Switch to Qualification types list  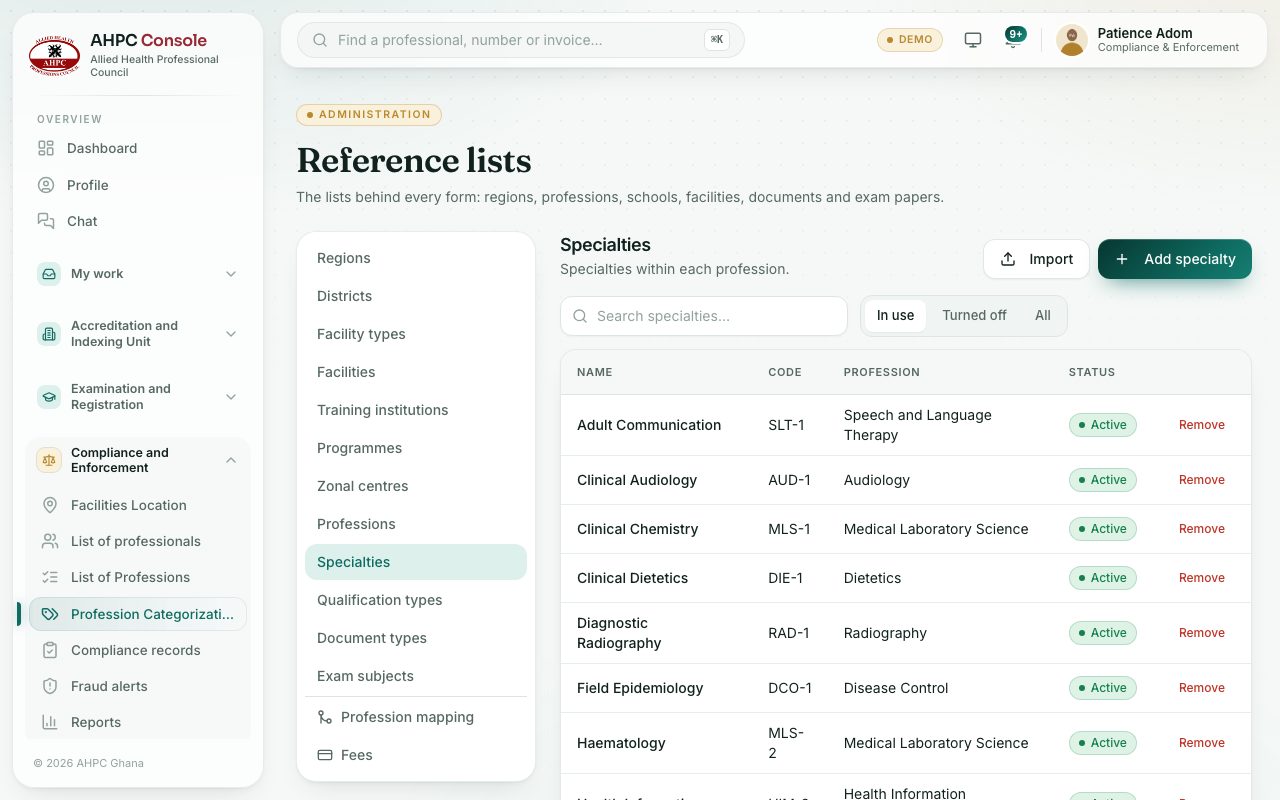click(416, 600)
